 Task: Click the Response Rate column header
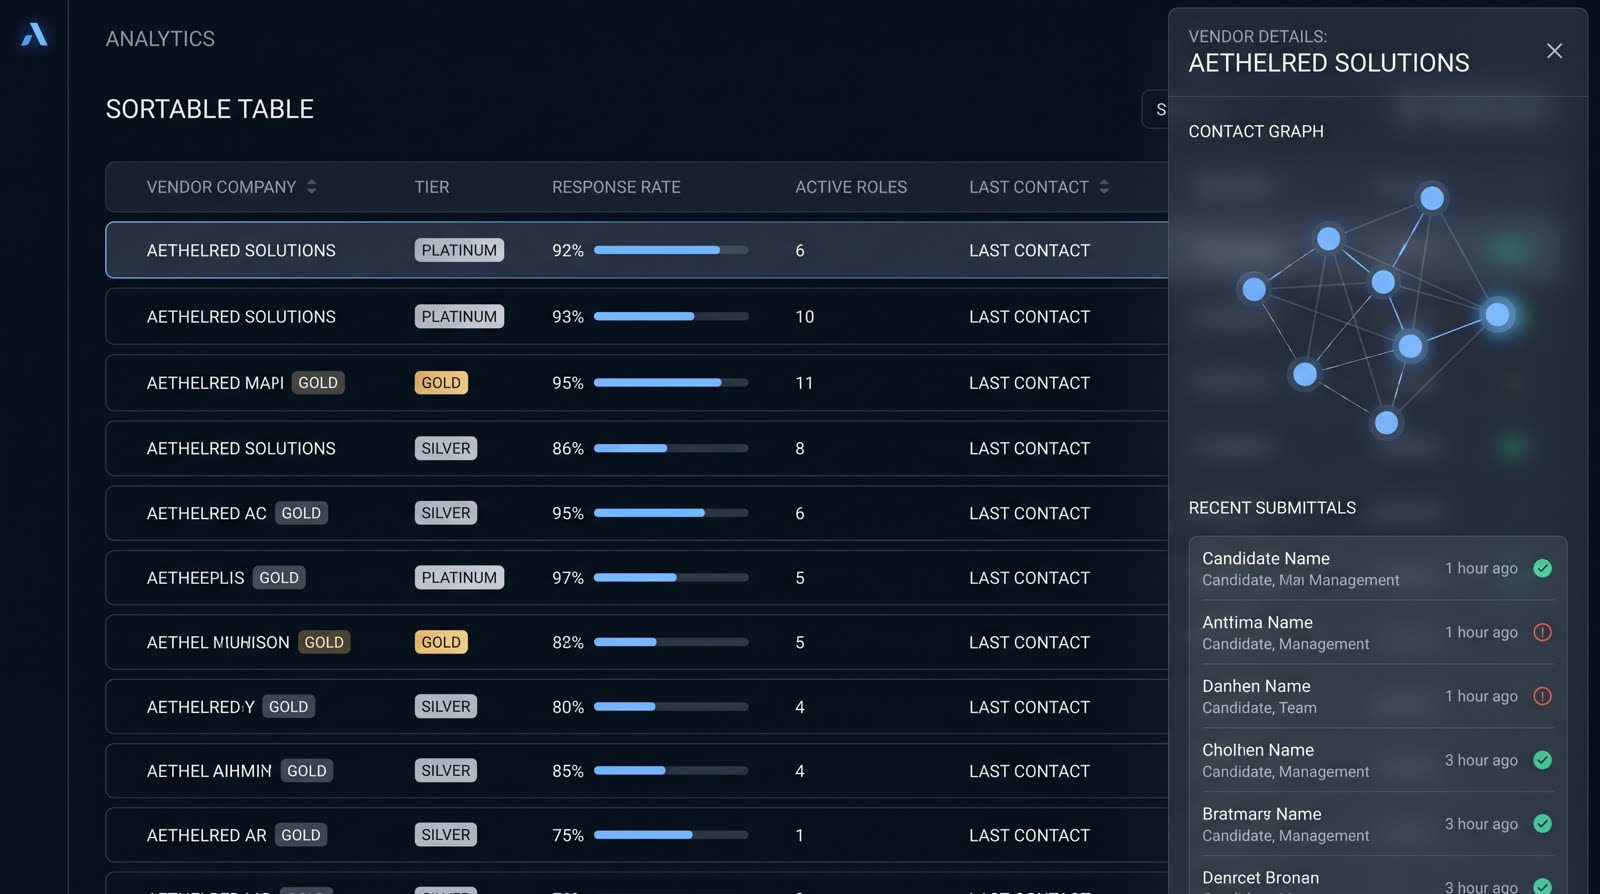point(616,187)
